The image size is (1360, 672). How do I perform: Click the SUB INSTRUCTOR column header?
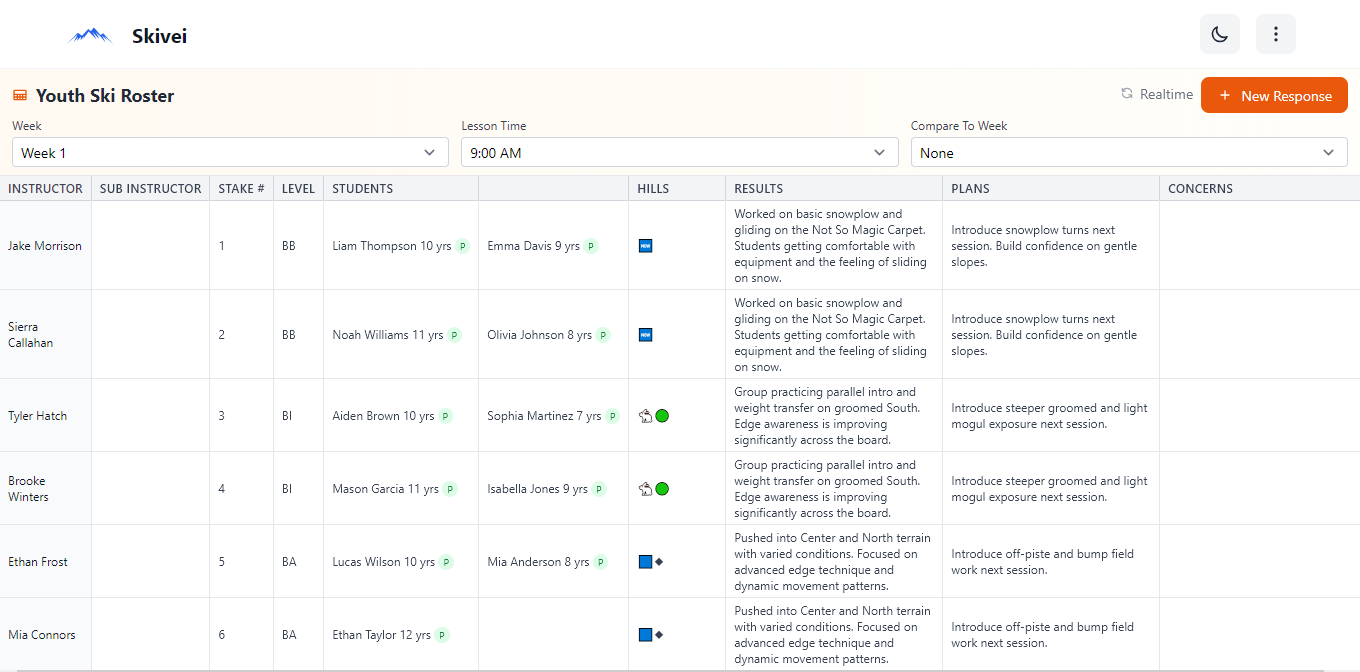point(150,188)
